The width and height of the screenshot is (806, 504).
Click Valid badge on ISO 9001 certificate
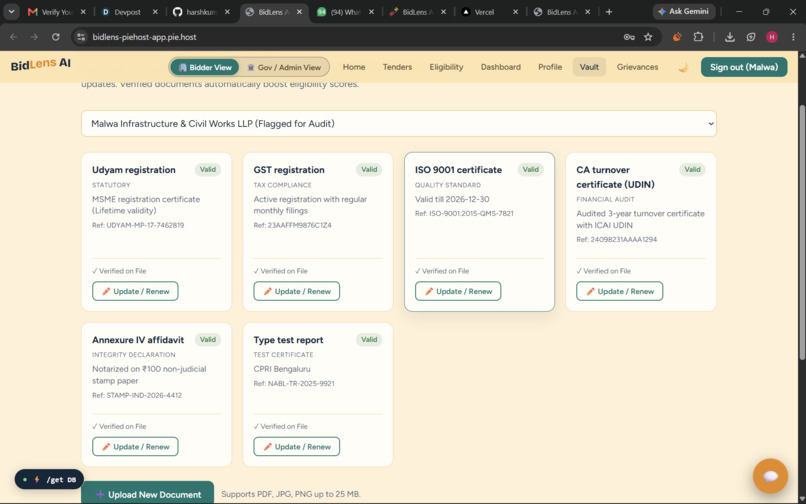coord(530,169)
